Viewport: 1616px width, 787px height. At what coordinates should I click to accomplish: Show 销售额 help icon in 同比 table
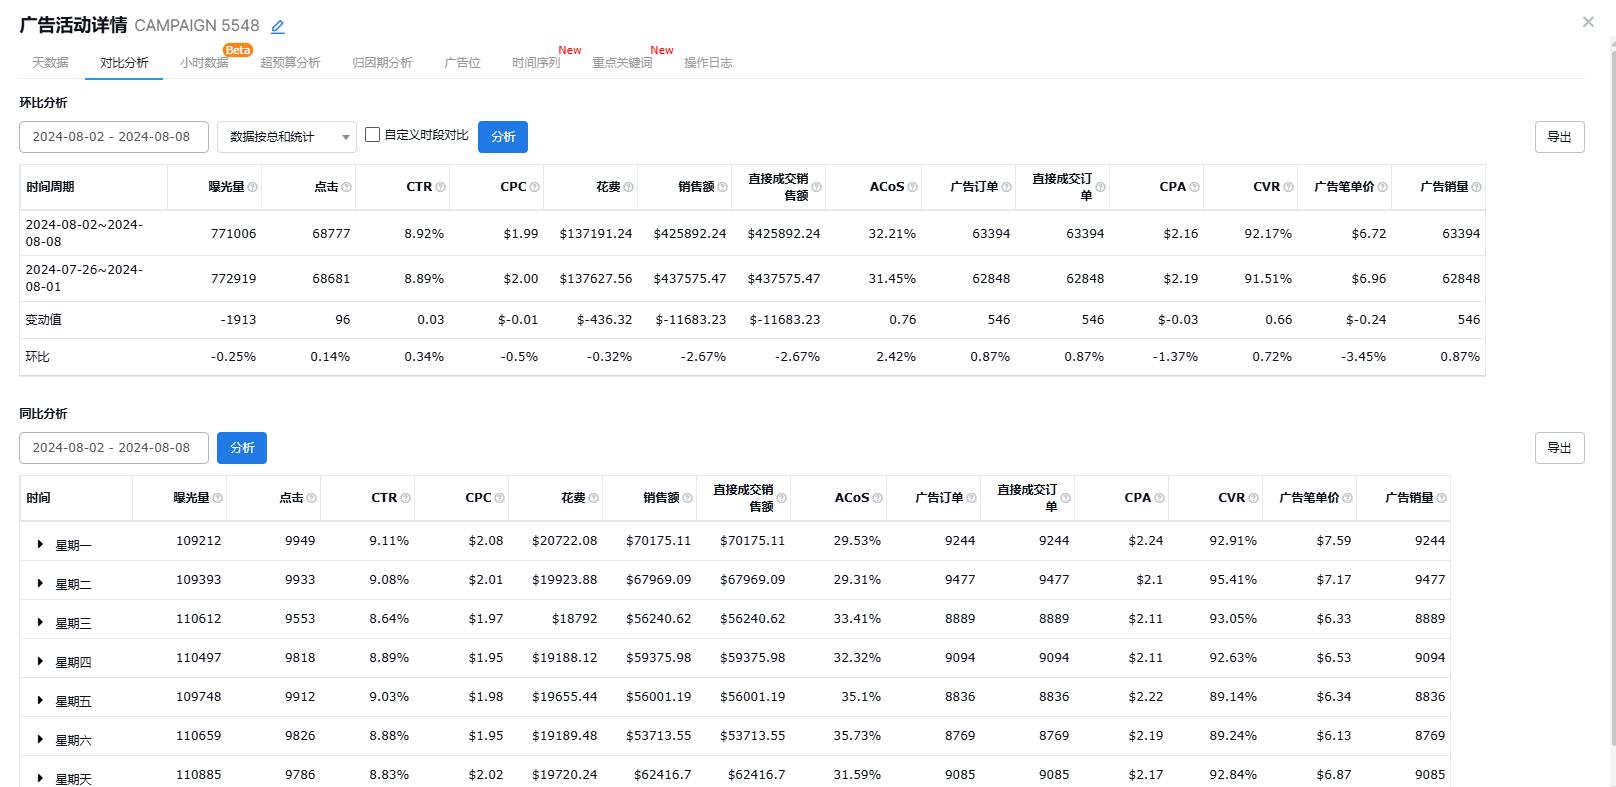(687, 498)
